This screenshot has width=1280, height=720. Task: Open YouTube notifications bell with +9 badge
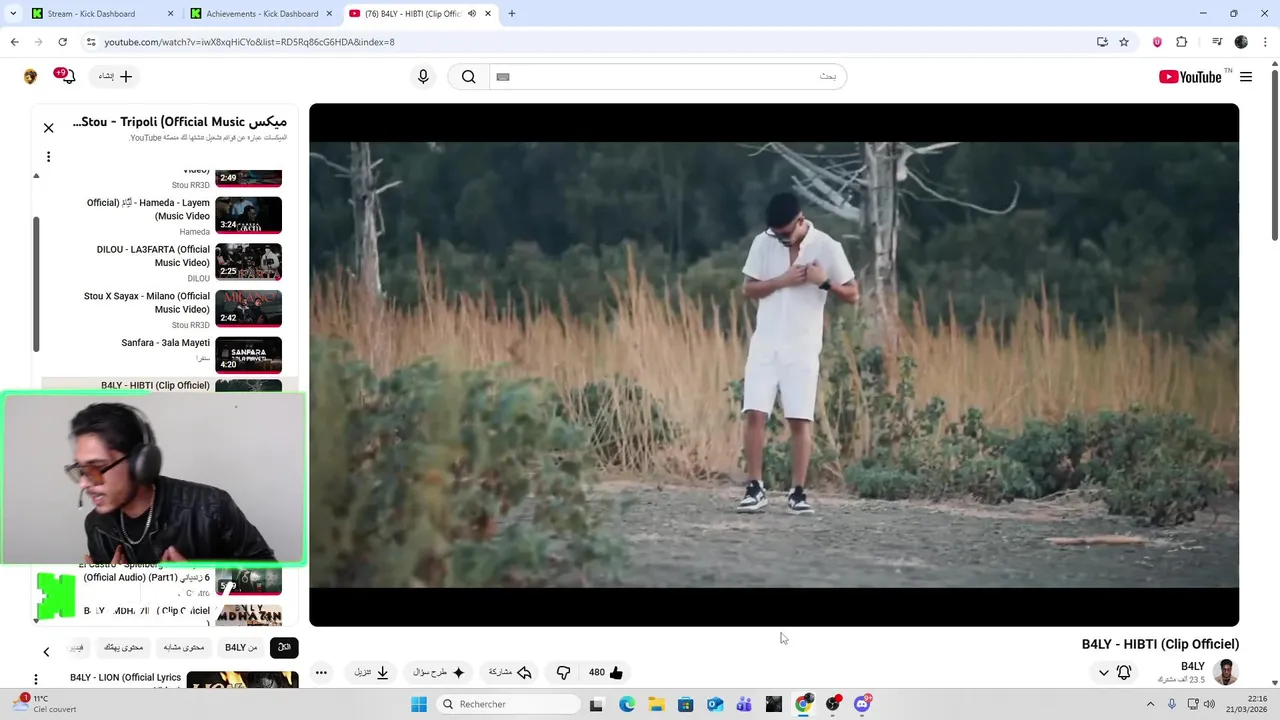[x=65, y=76]
